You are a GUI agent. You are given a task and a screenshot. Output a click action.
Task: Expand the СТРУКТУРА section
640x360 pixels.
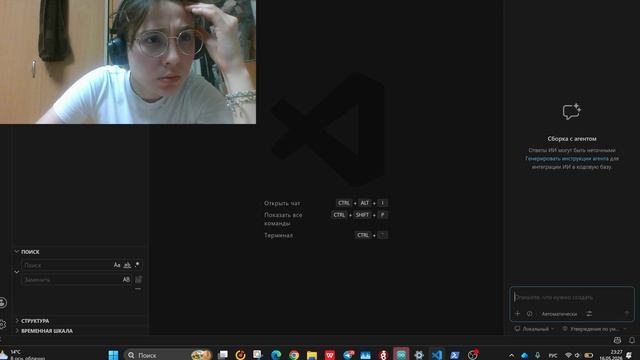[x=80, y=321]
